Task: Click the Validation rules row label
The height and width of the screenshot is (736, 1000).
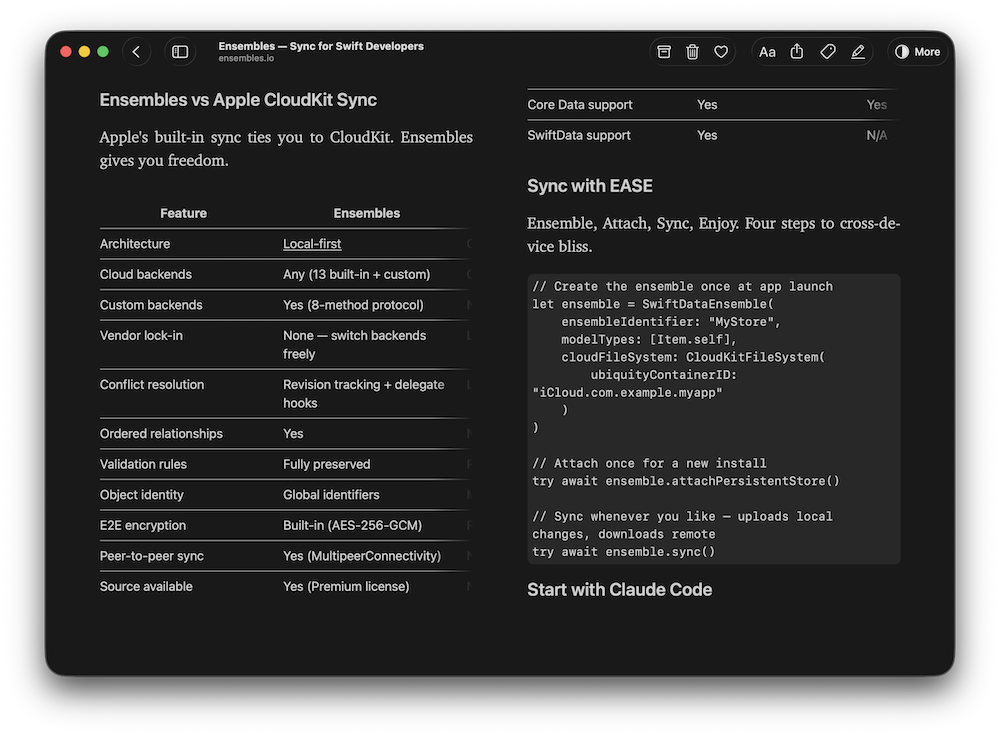Action: coord(143,464)
